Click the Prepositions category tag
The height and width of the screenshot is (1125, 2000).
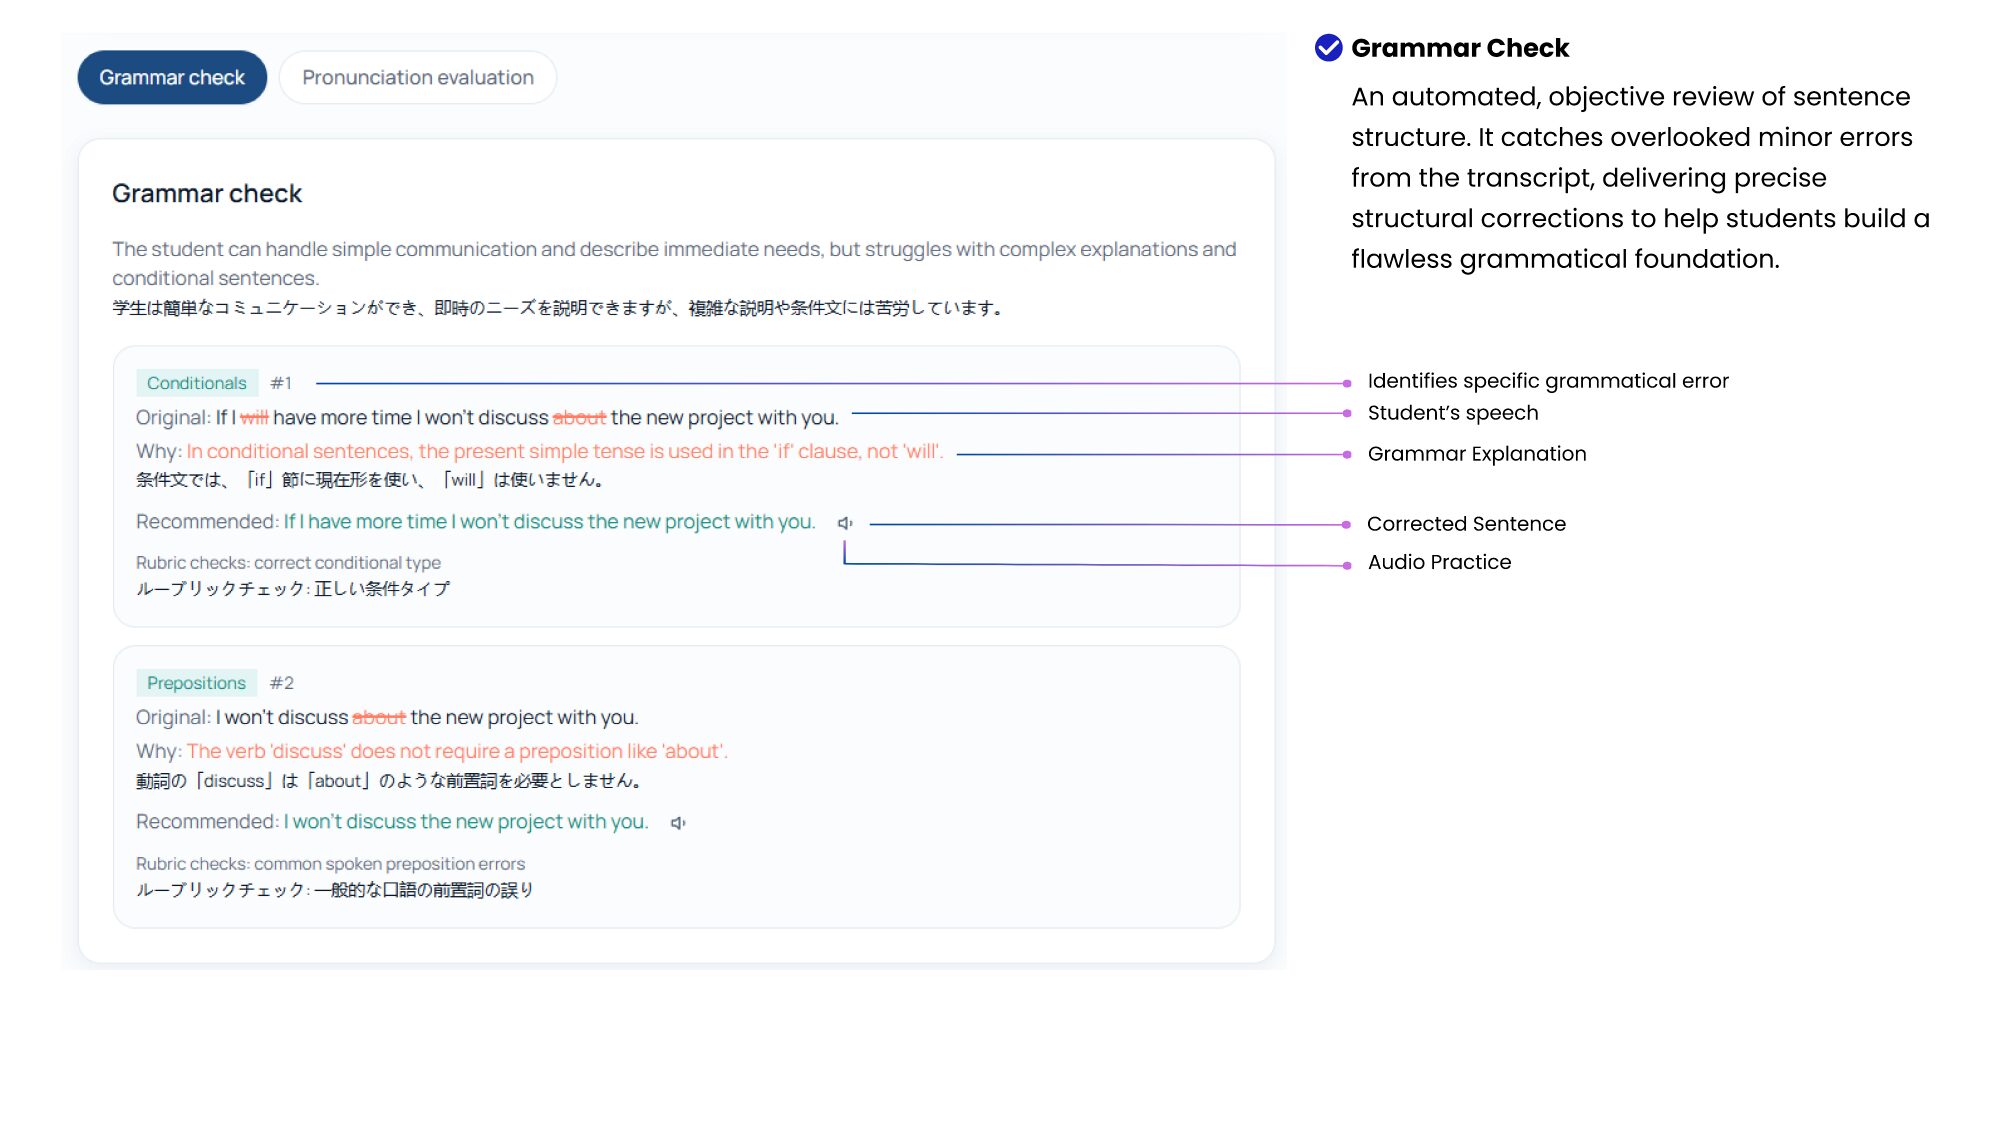point(197,683)
